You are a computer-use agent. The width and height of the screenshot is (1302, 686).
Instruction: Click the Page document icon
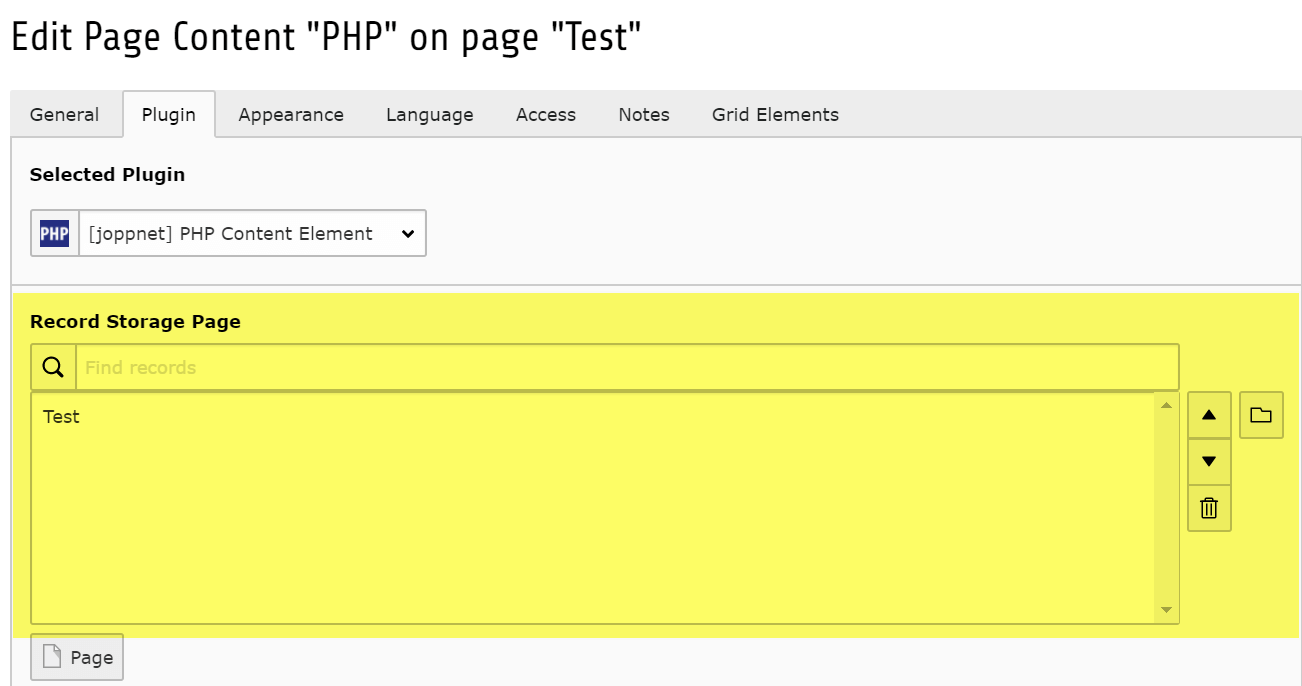(54, 657)
